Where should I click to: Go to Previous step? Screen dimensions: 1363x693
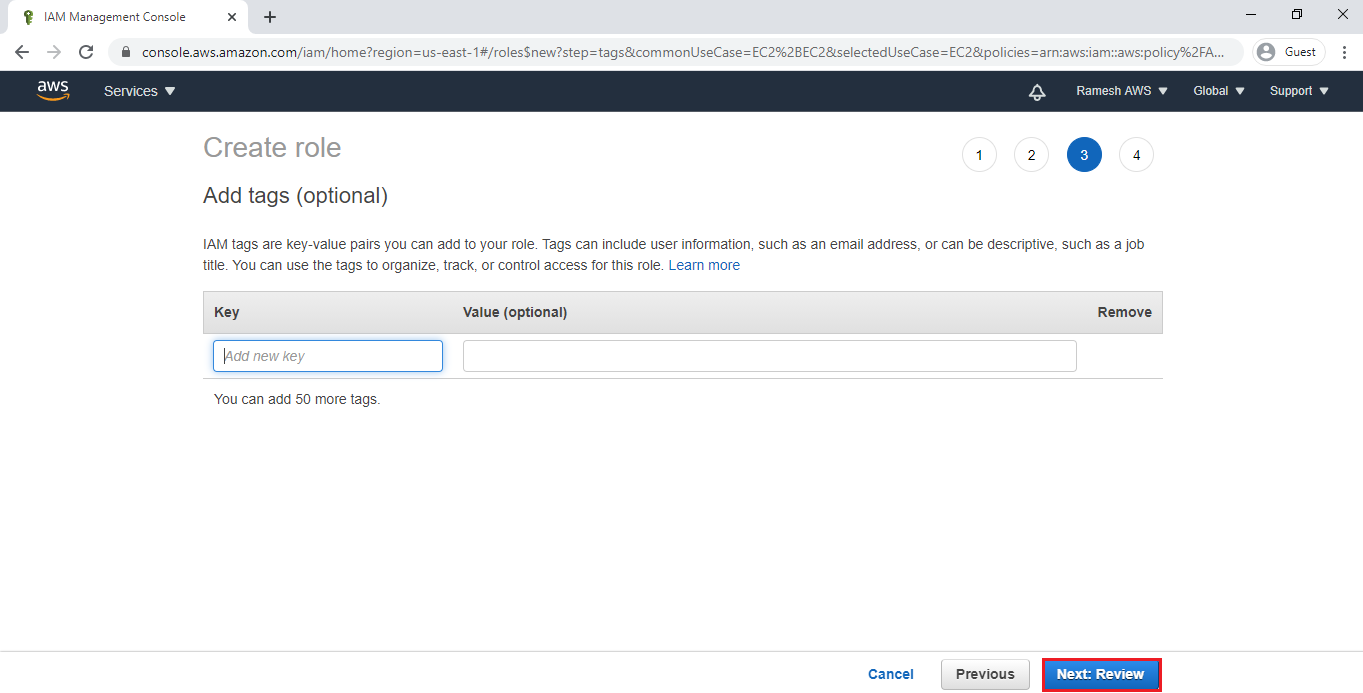985,674
